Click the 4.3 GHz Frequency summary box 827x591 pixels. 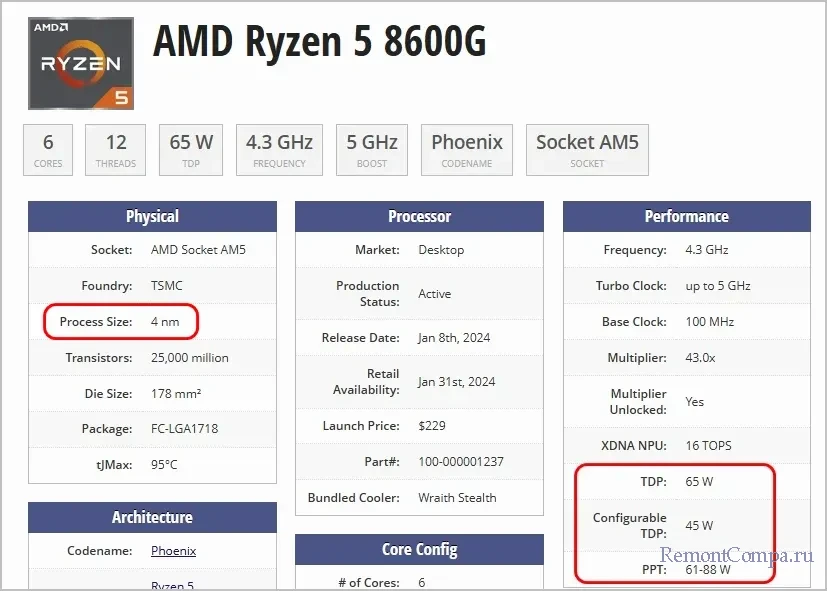click(x=279, y=150)
